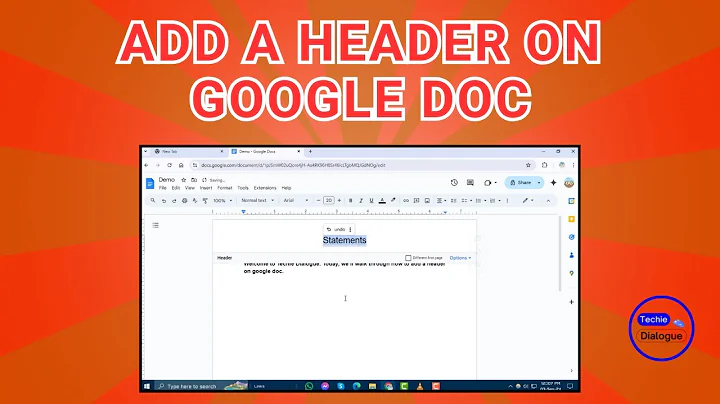Open the text alignment dropdown
Image resolution: width=720 pixels, height=404 pixels.
coord(441,201)
